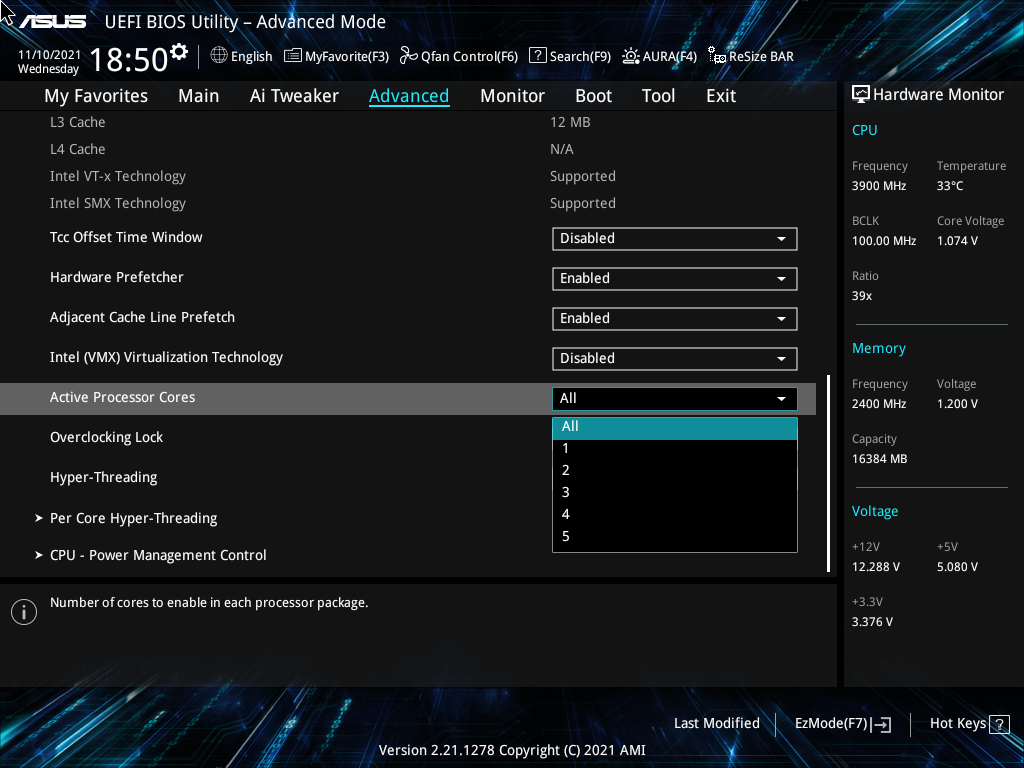
Task: Open ReSize BAR setting
Action: click(751, 56)
